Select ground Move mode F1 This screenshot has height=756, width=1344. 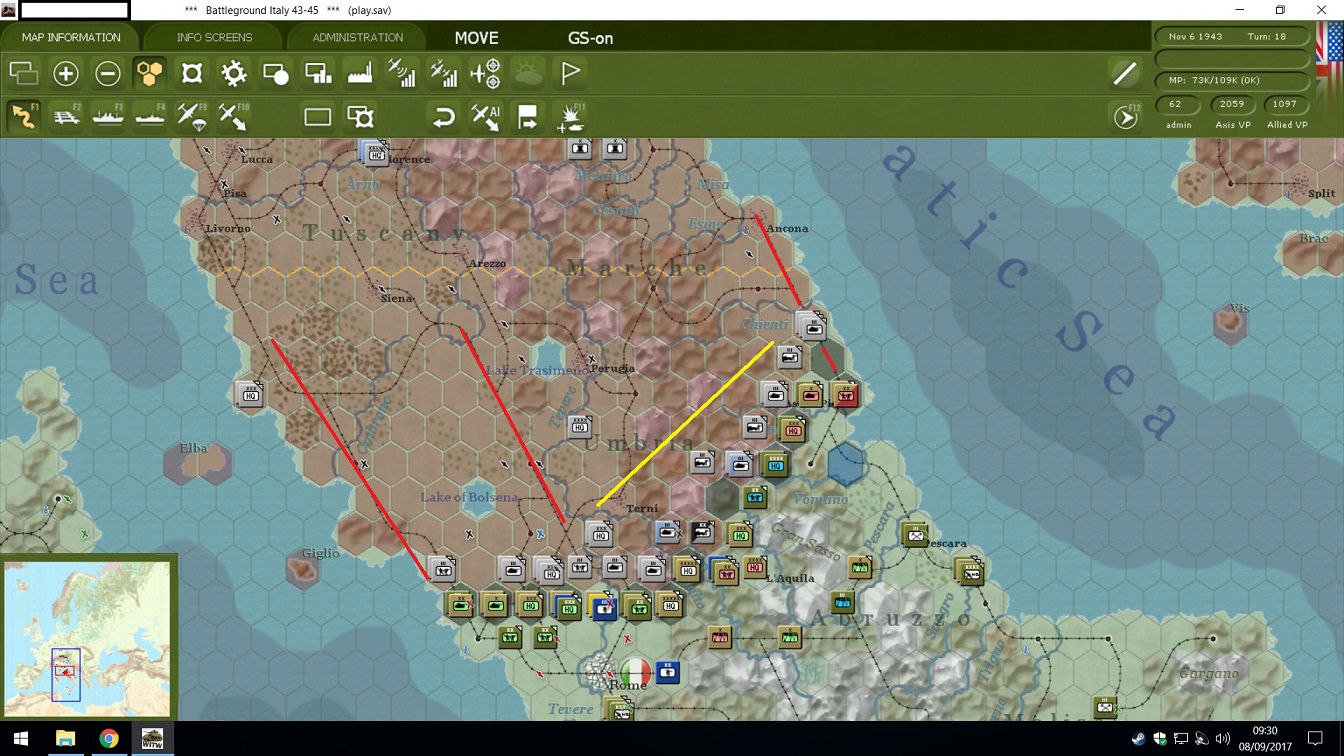point(24,117)
